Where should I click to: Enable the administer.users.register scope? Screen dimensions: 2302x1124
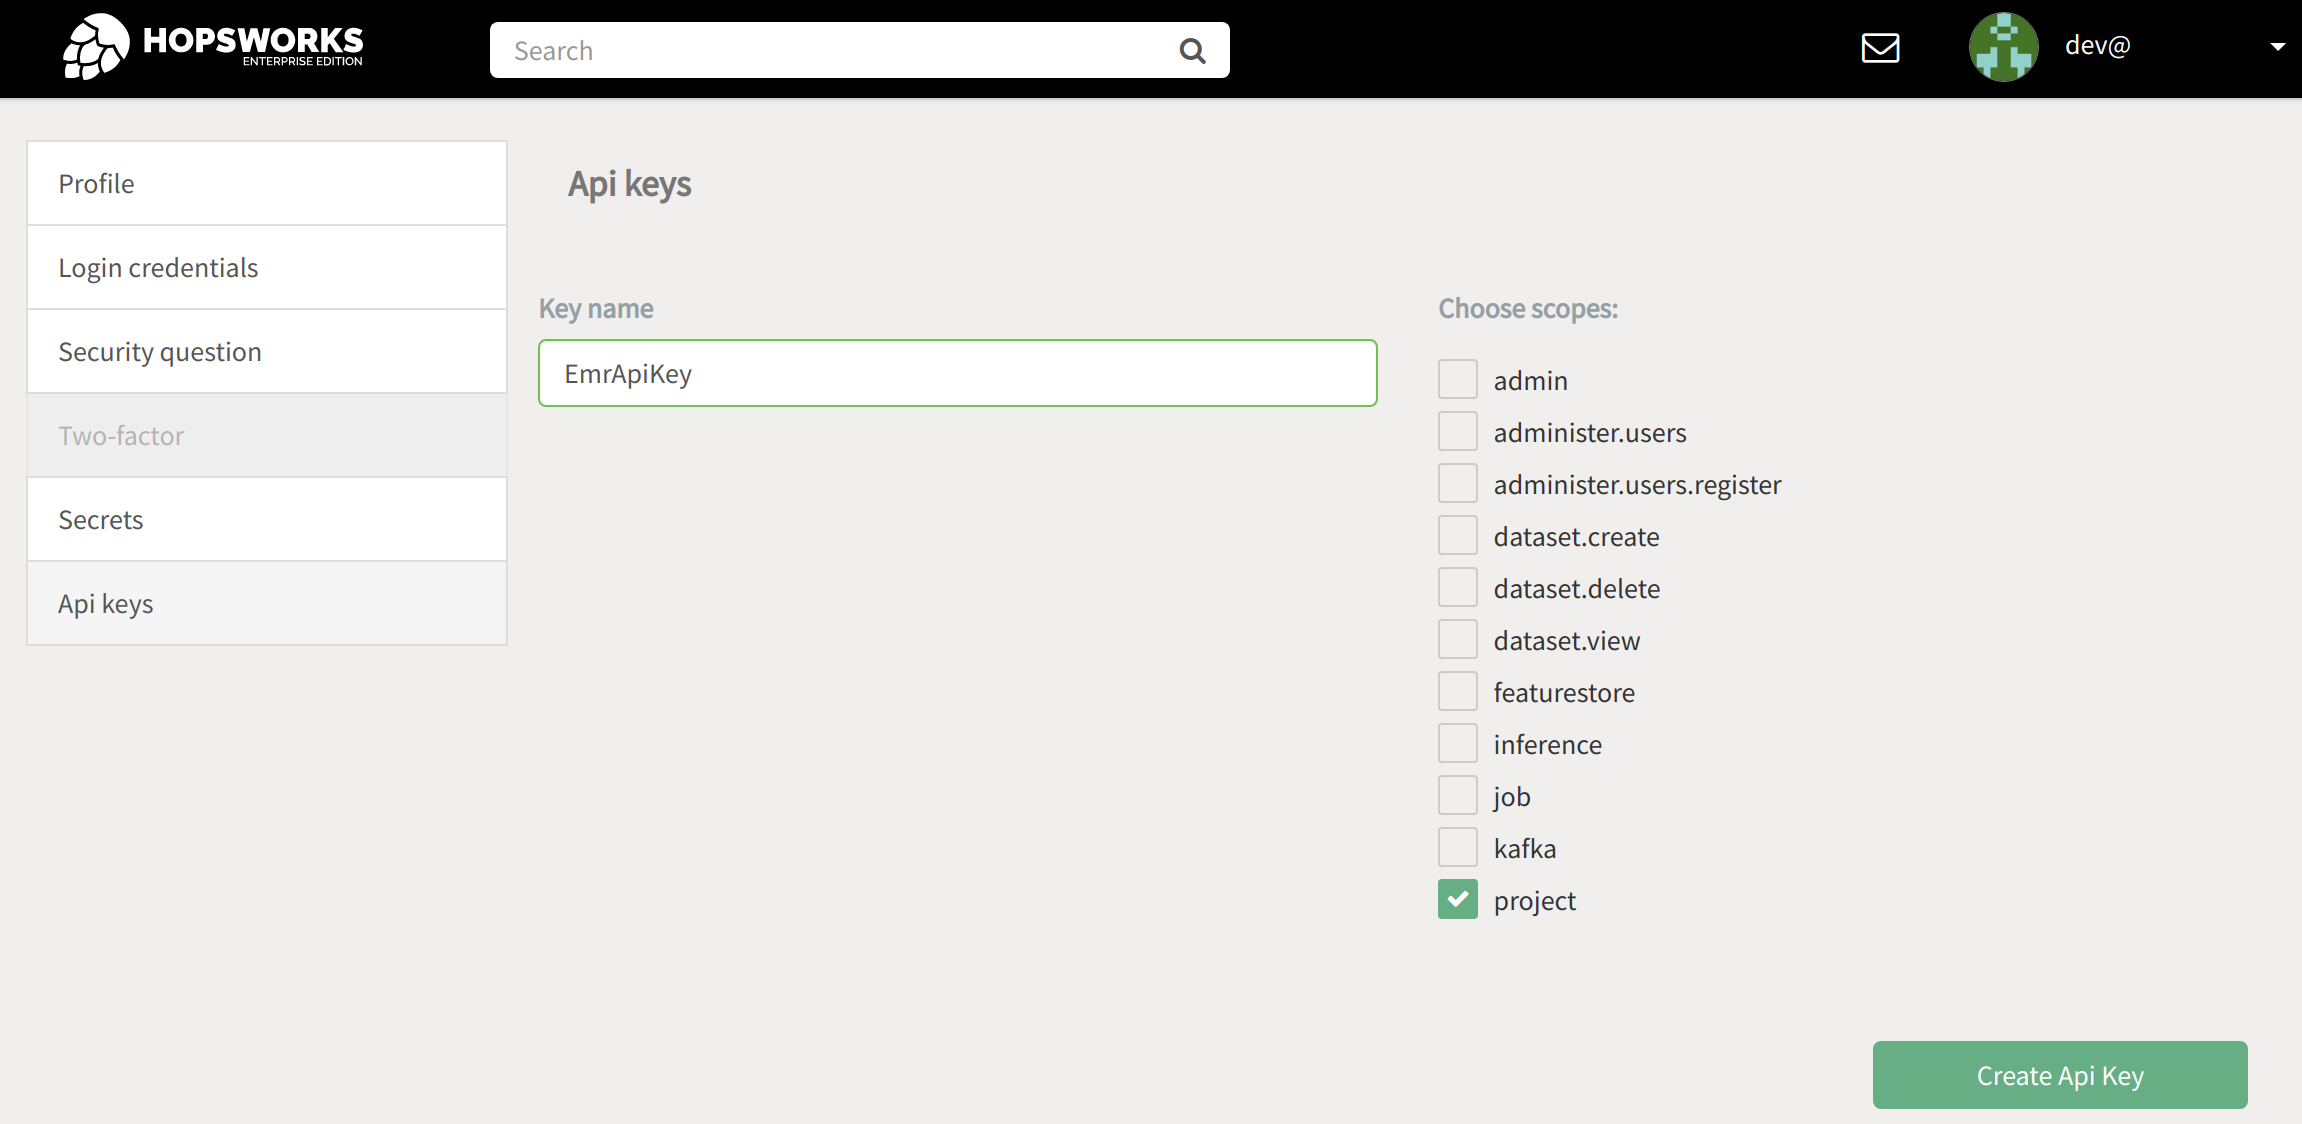click(x=1457, y=482)
